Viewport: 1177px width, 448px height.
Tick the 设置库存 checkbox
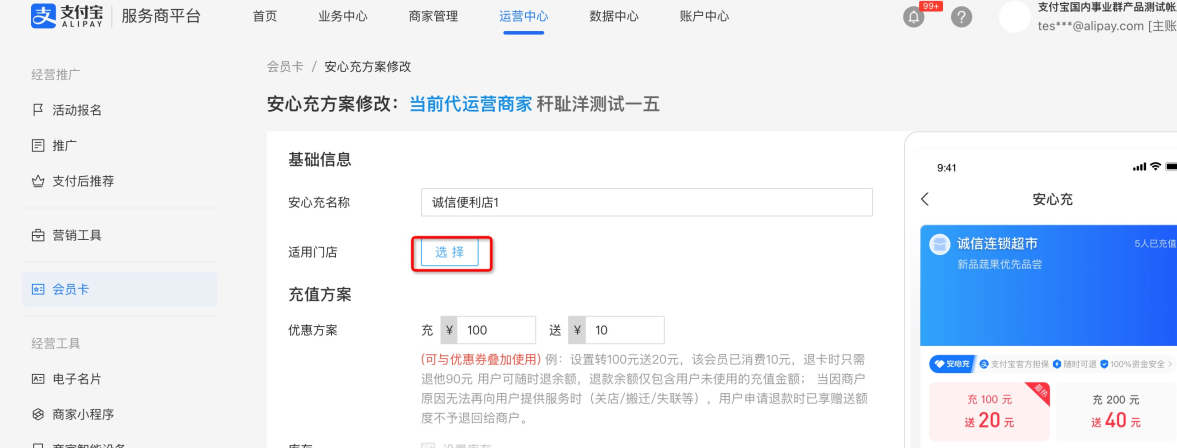pos(428,446)
